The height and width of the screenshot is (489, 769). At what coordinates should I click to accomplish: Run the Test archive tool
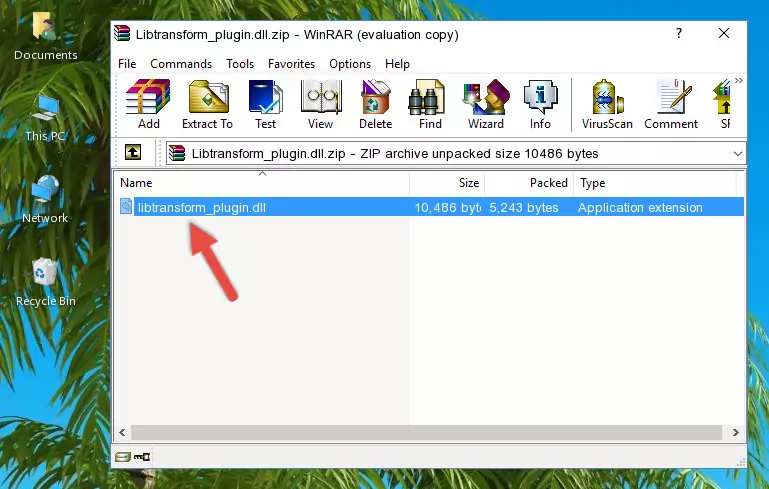click(x=265, y=104)
